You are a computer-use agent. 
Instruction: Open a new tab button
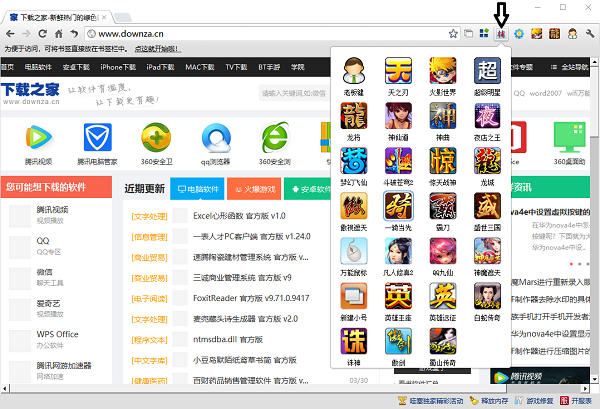click(123, 17)
